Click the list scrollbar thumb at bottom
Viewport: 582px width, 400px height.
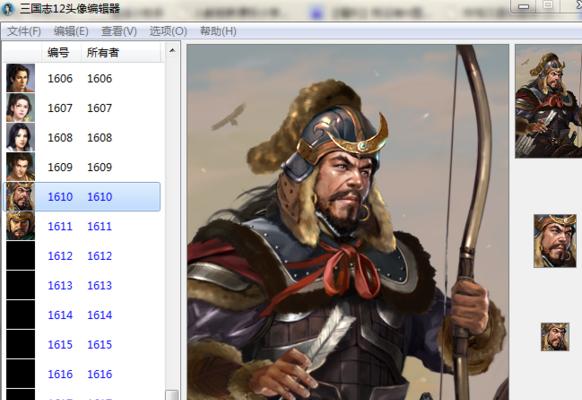click(172, 395)
